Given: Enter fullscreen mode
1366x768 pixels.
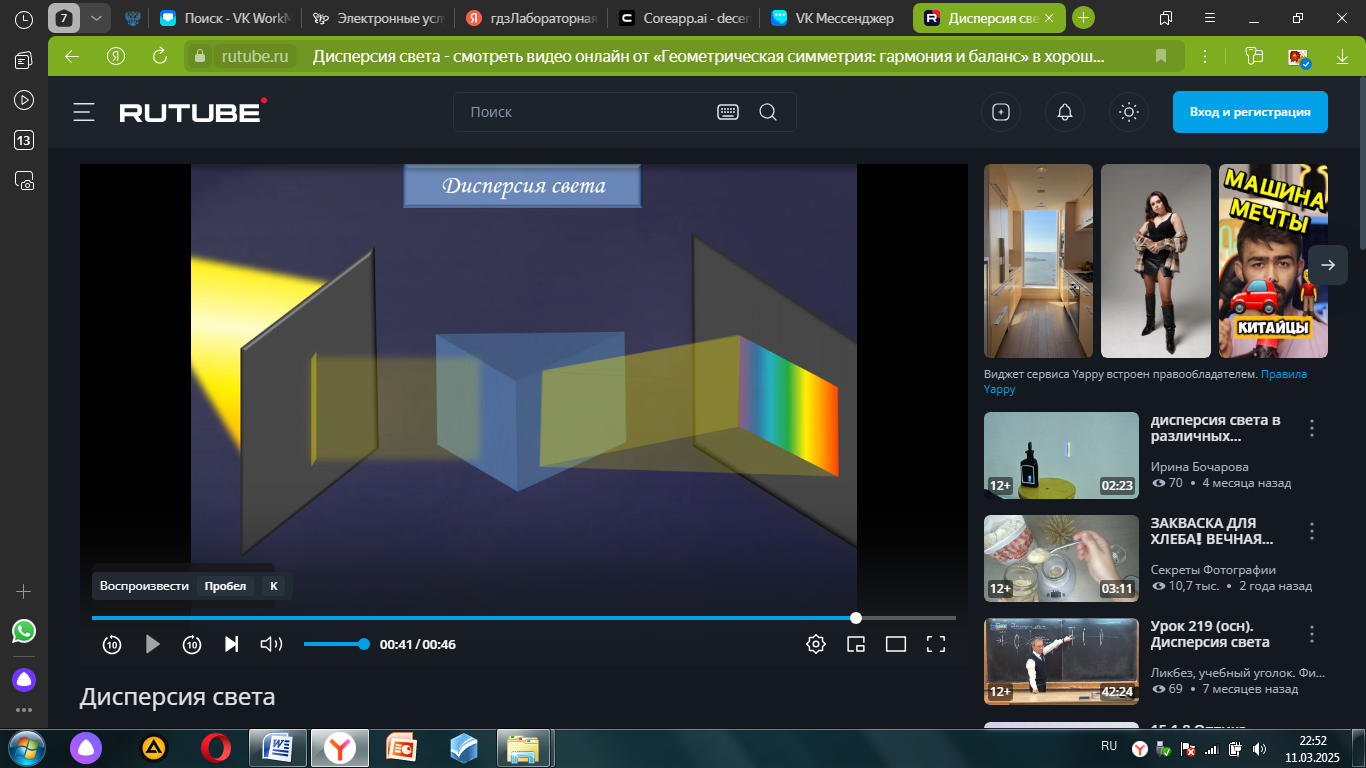Looking at the screenshot, I should (x=936, y=644).
